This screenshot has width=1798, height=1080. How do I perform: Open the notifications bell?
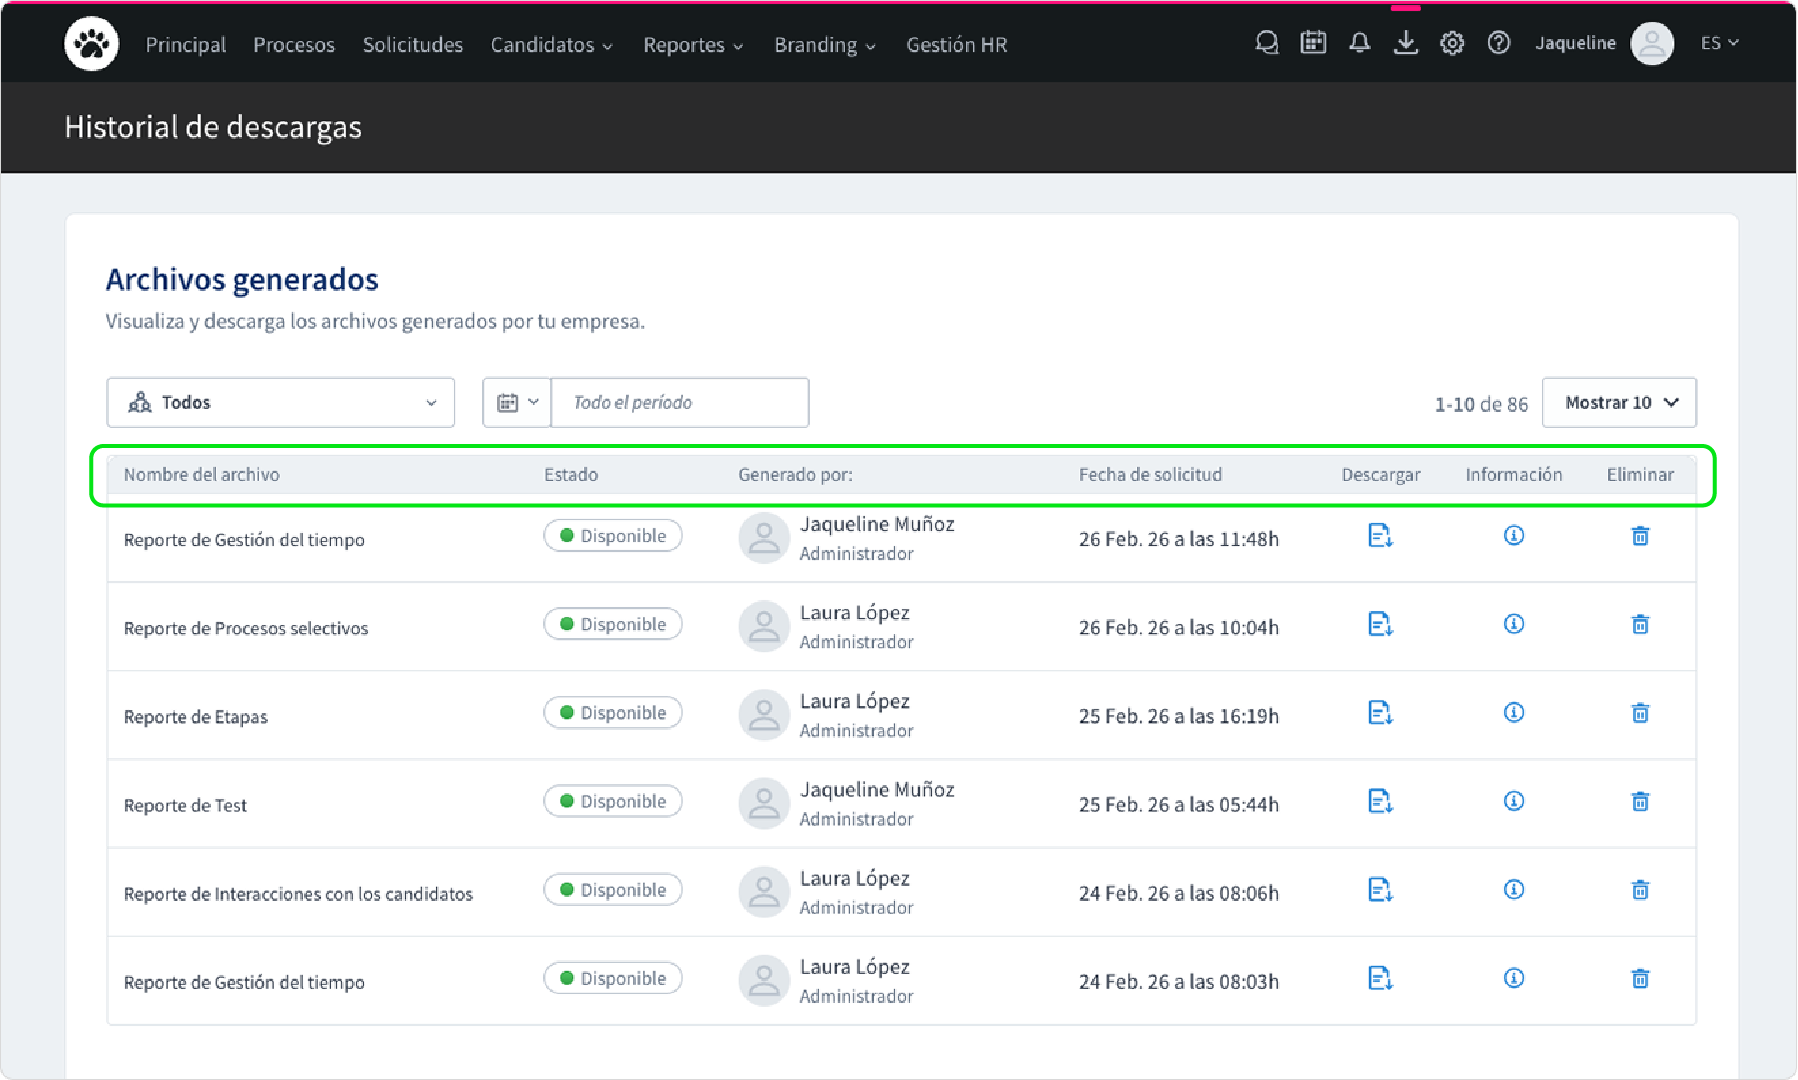[x=1359, y=43]
